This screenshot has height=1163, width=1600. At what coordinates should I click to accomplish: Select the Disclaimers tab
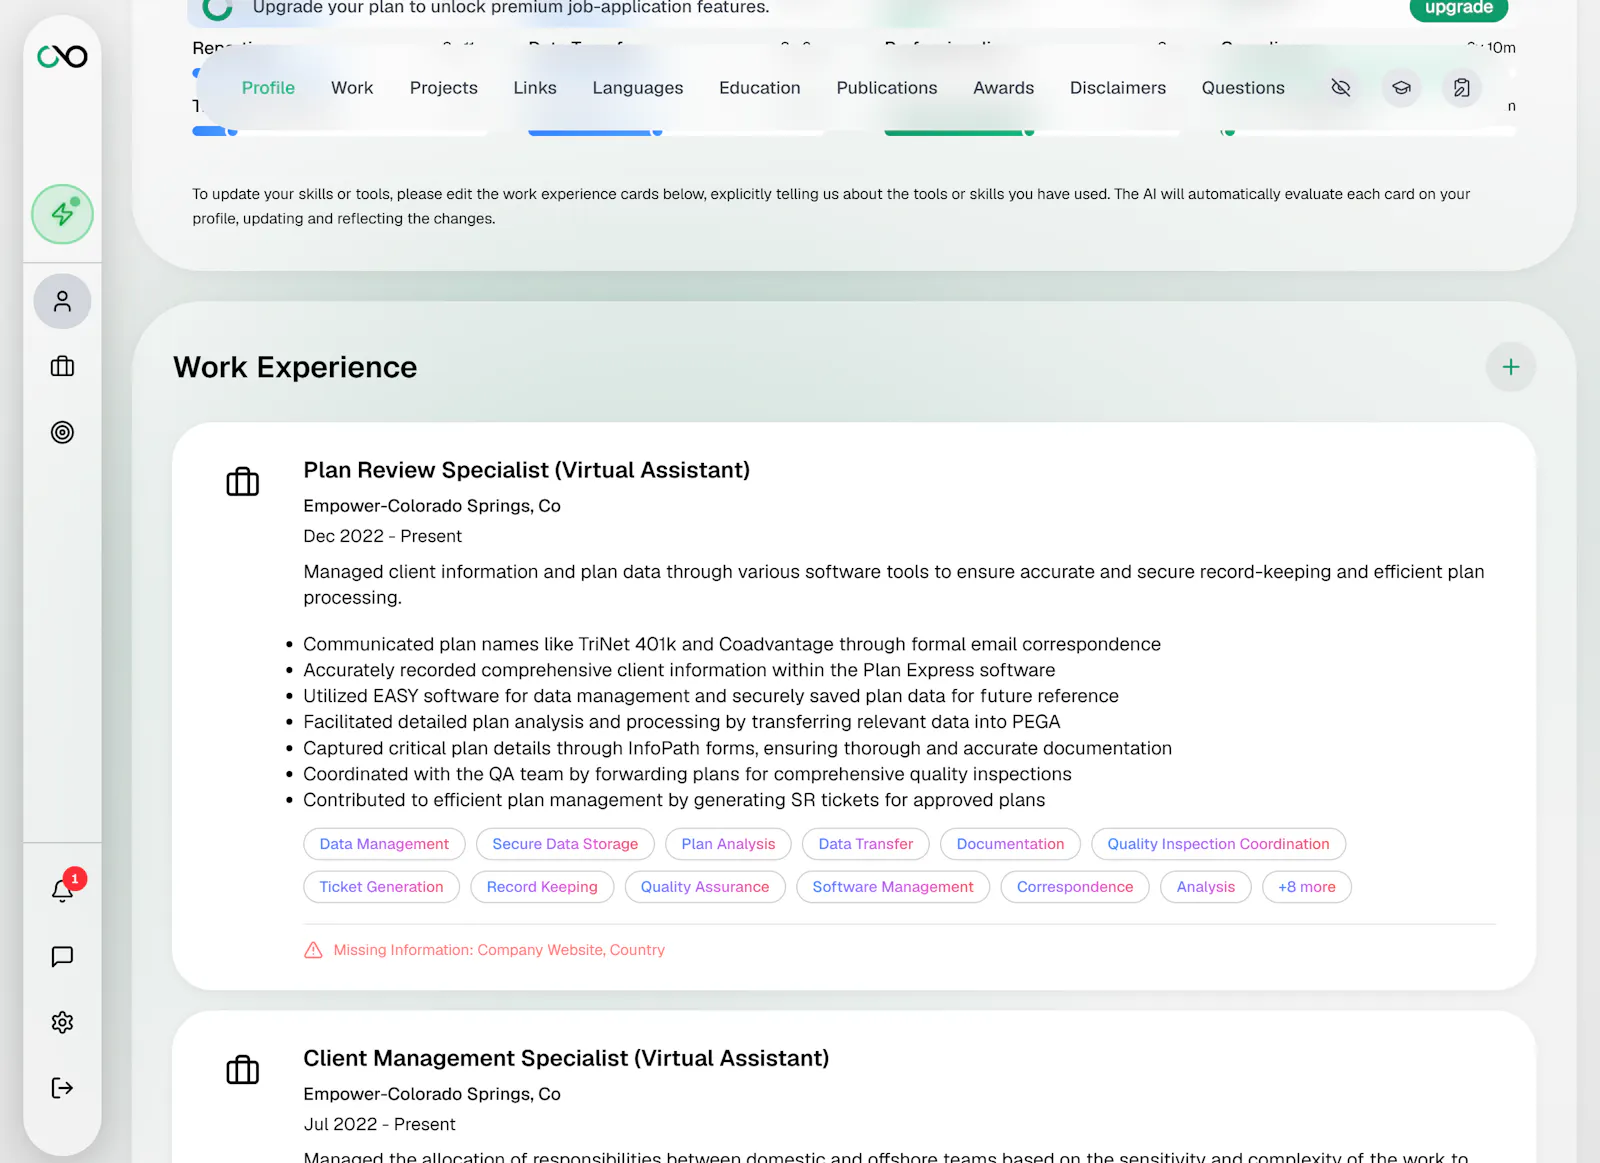(1118, 88)
